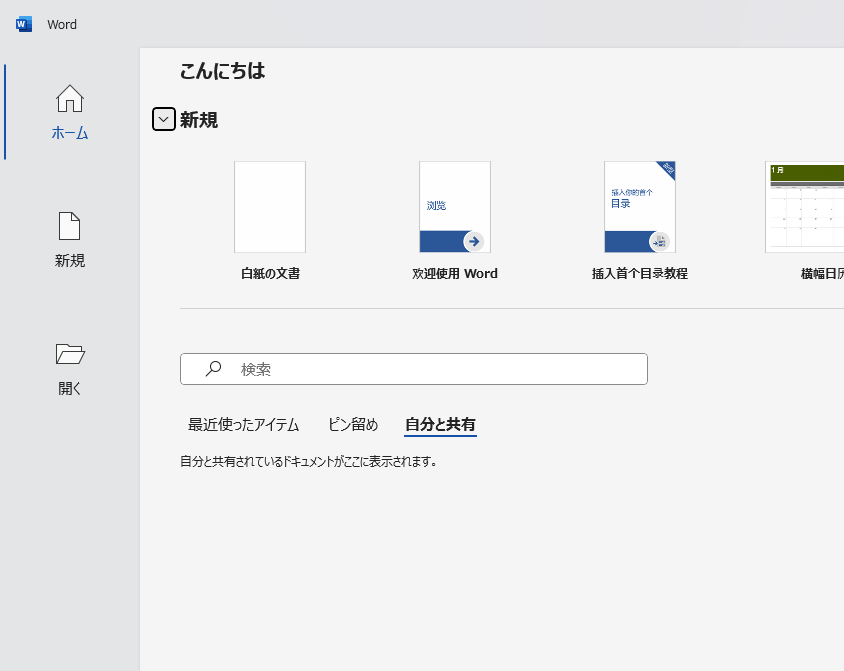Click inside the 検索 text field

pos(440,369)
